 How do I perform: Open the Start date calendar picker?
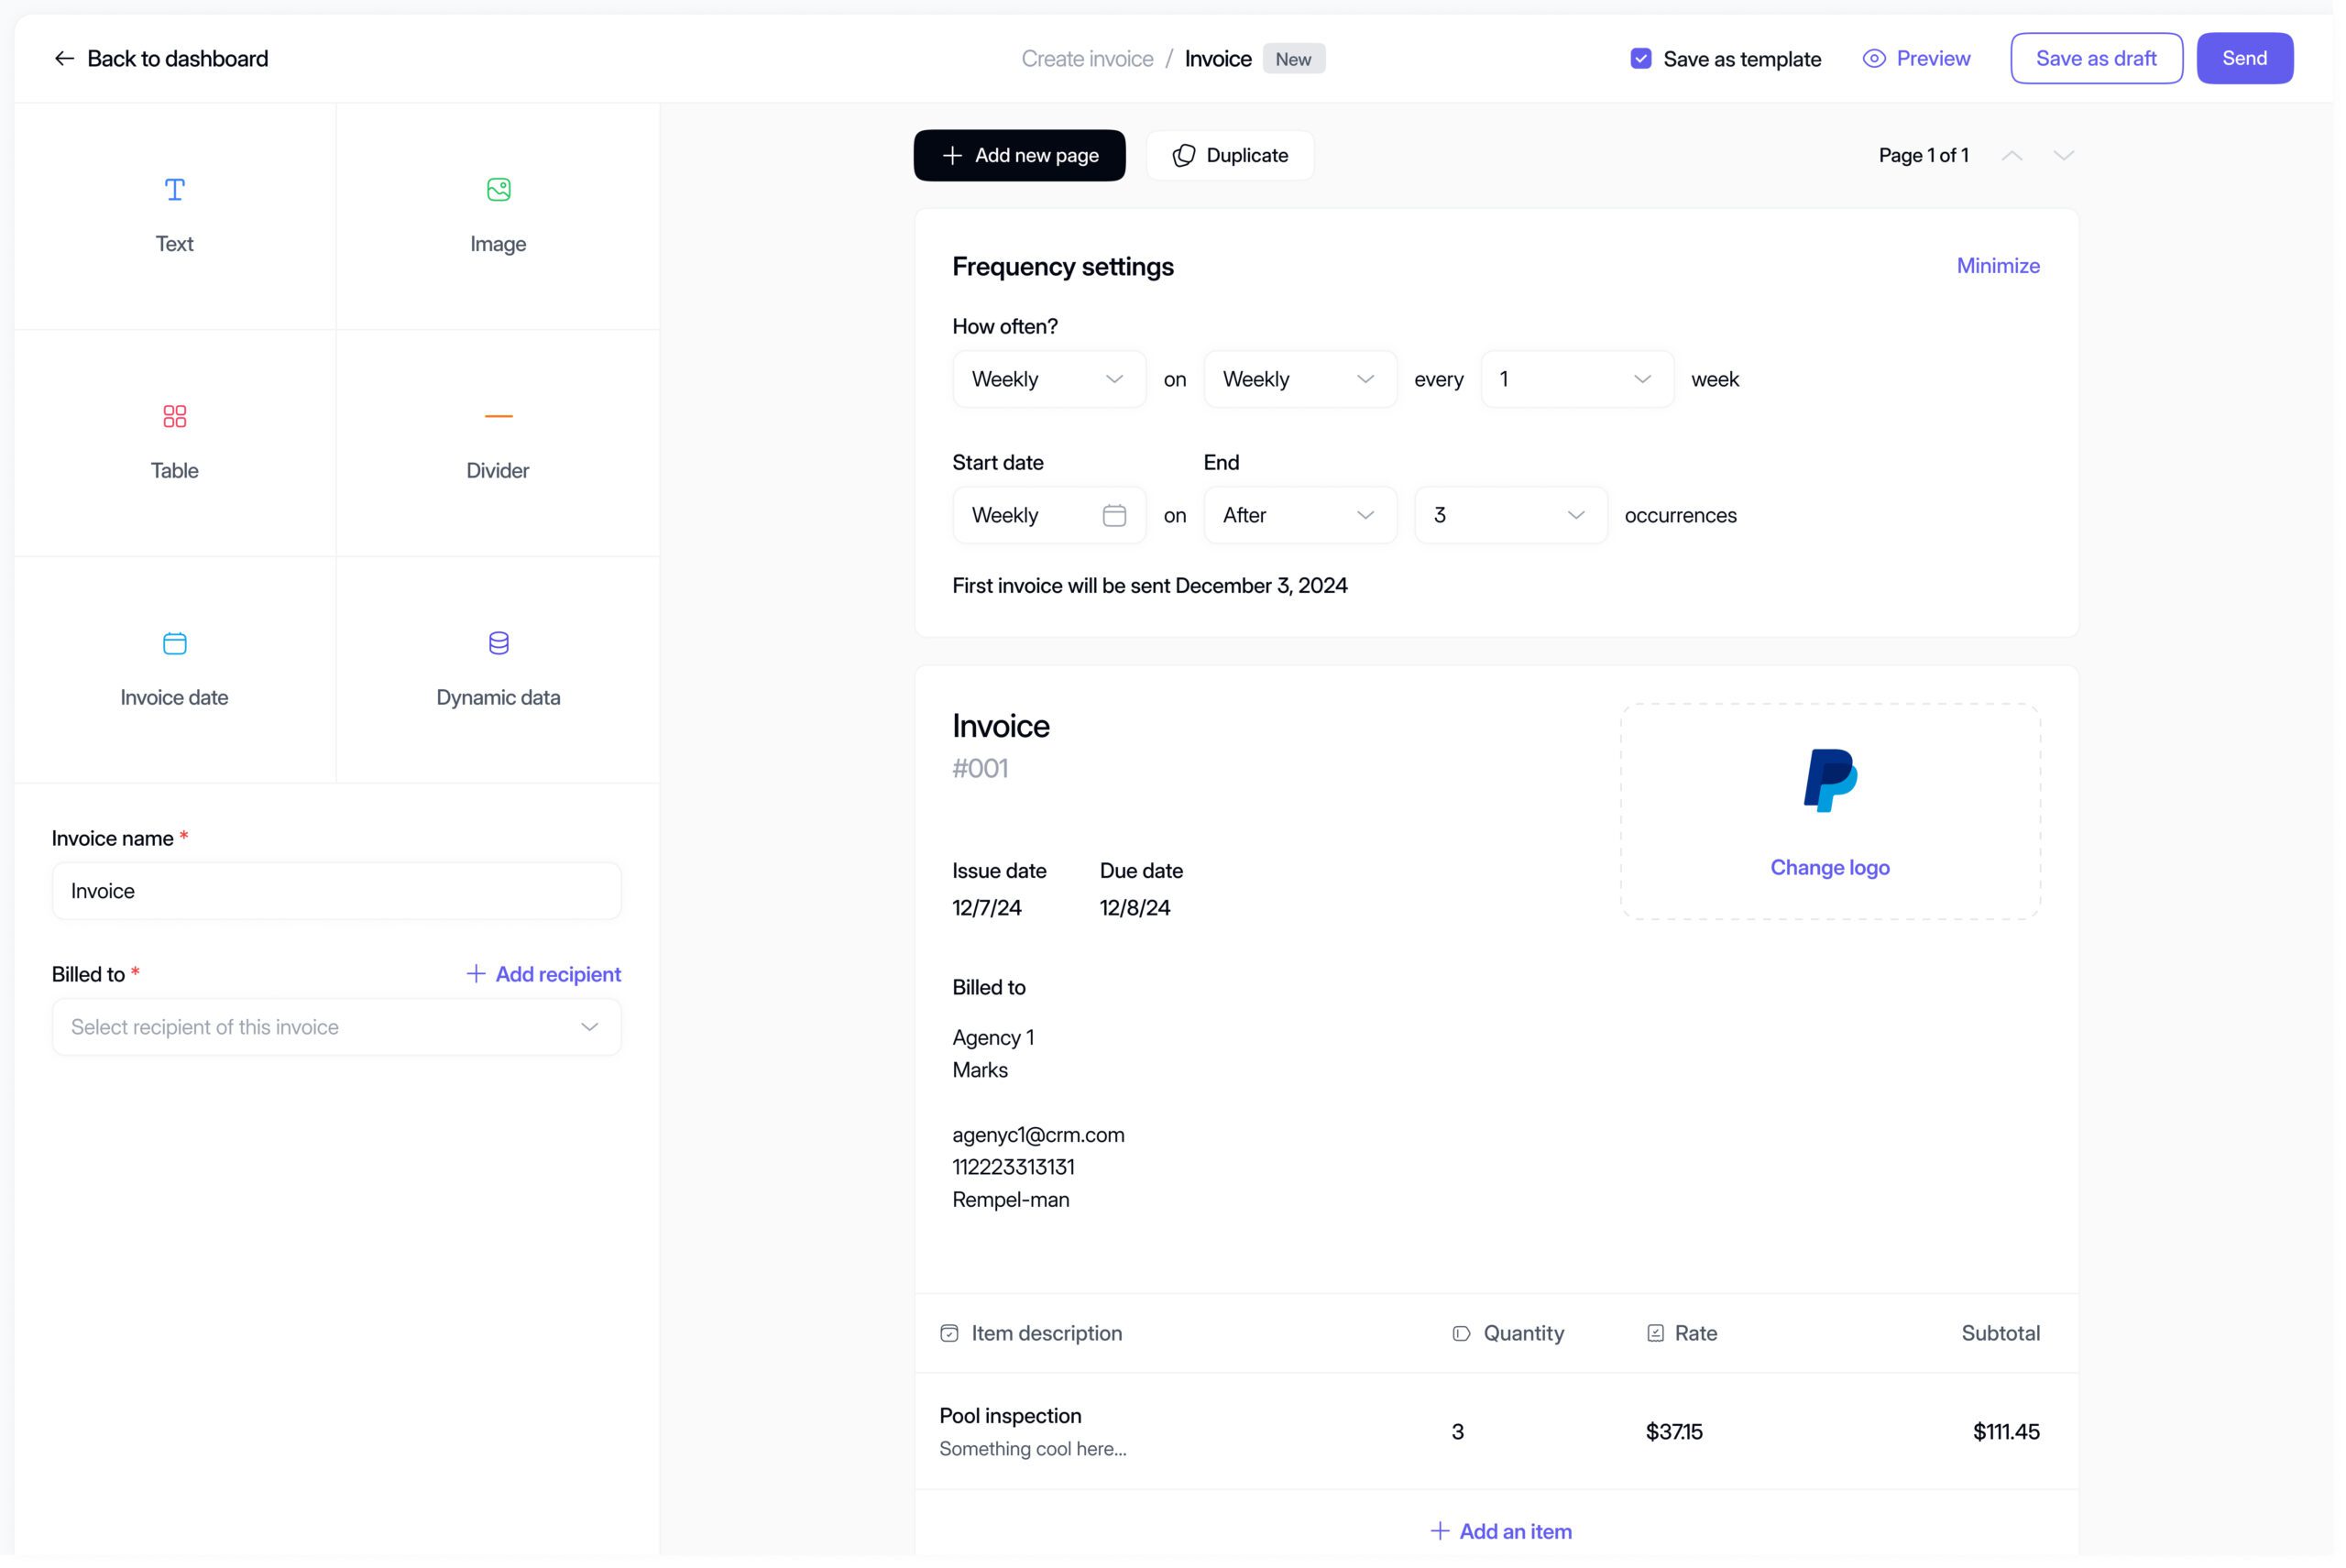(x=1114, y=516)
